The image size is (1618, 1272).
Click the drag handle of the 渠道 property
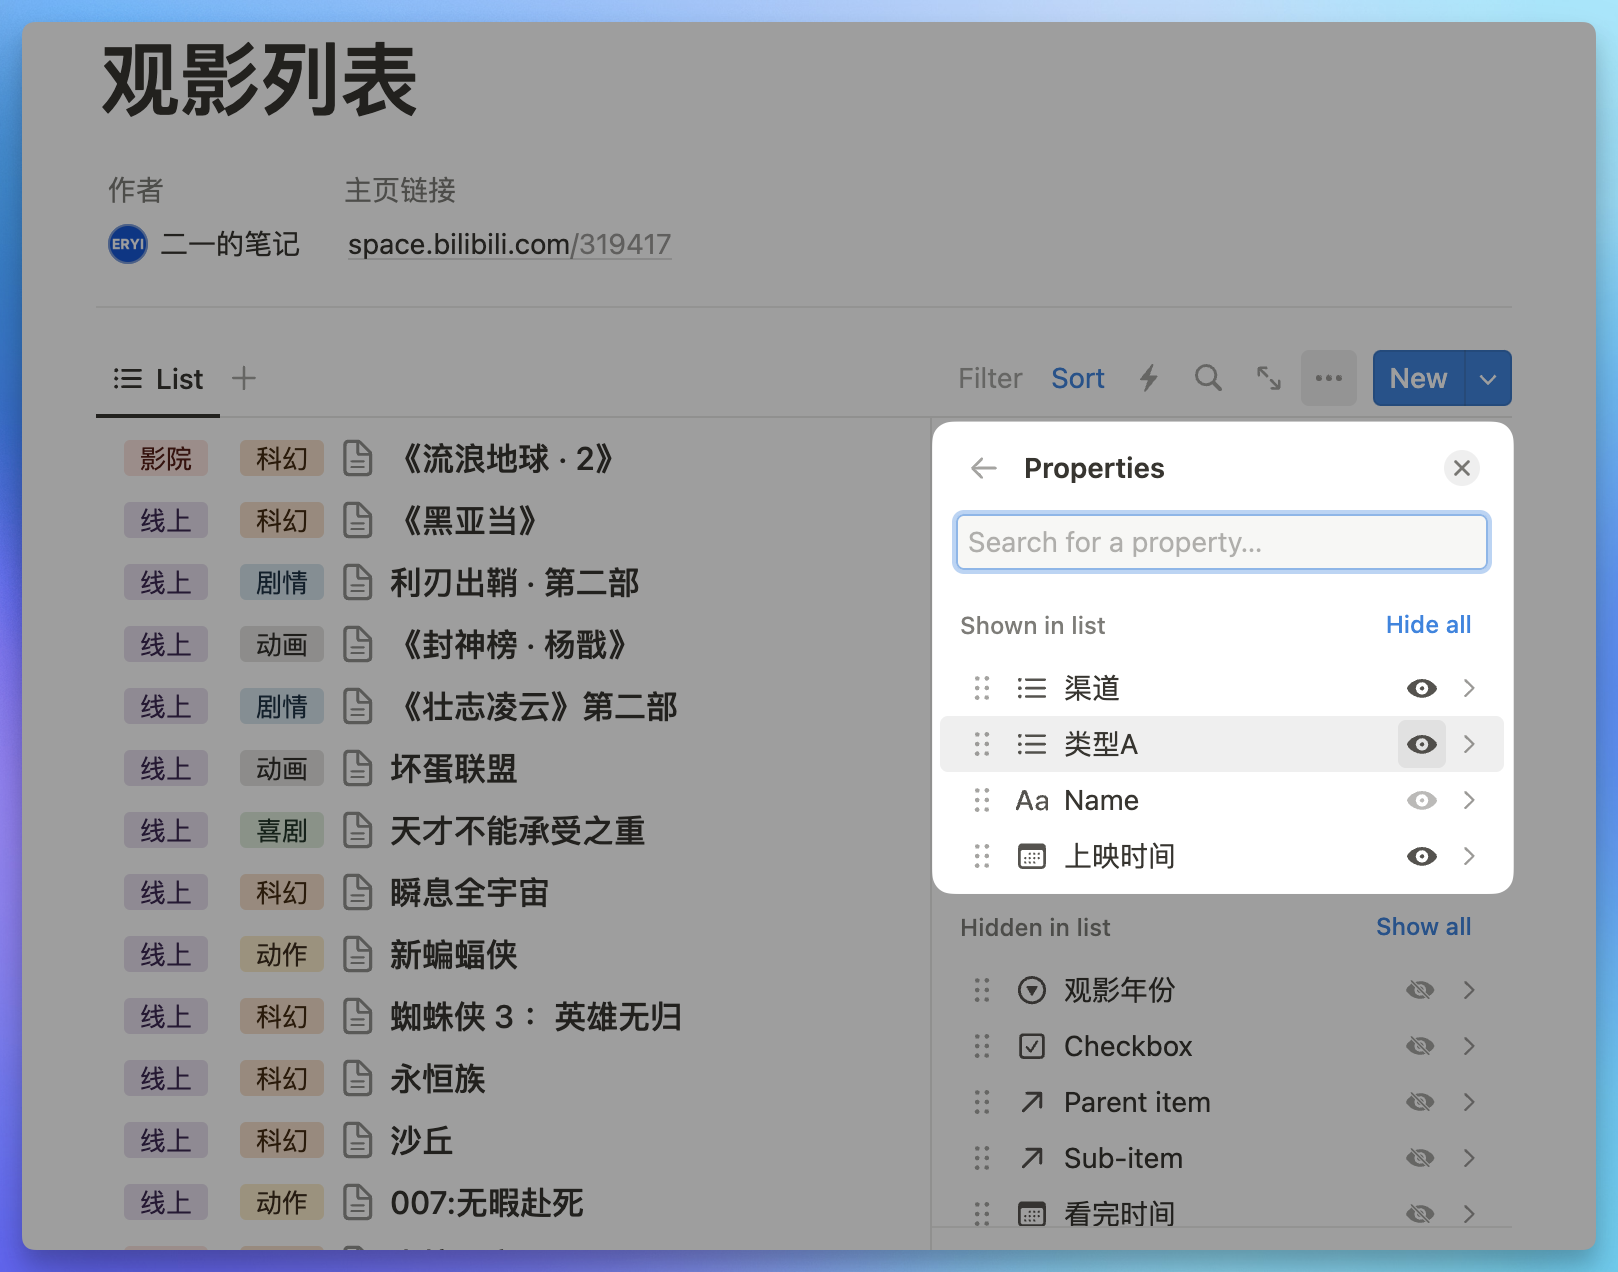pyautogui.click(x=981, y=688)
